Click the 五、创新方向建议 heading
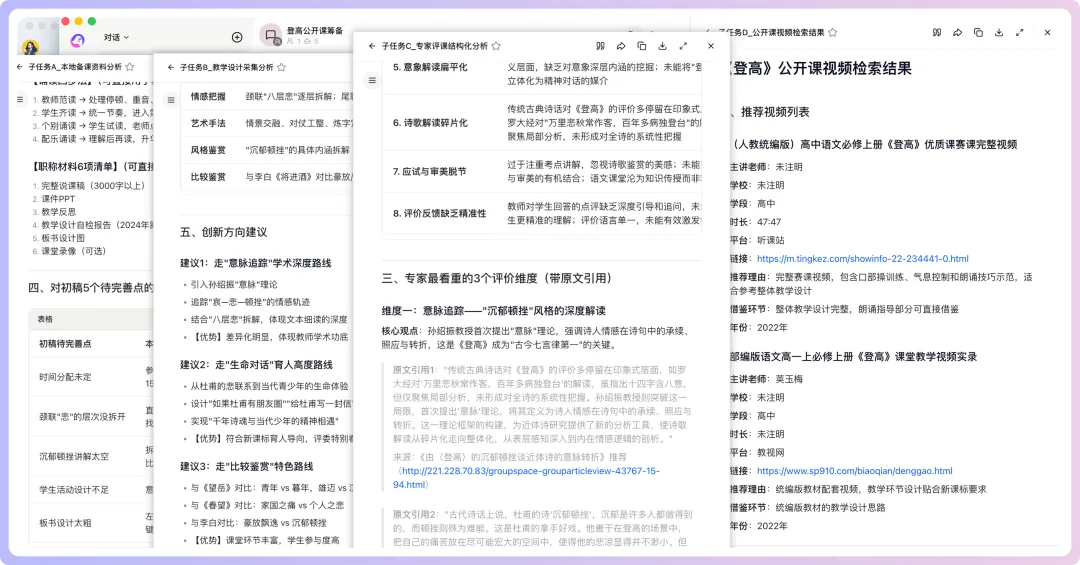 click(224, 232)
